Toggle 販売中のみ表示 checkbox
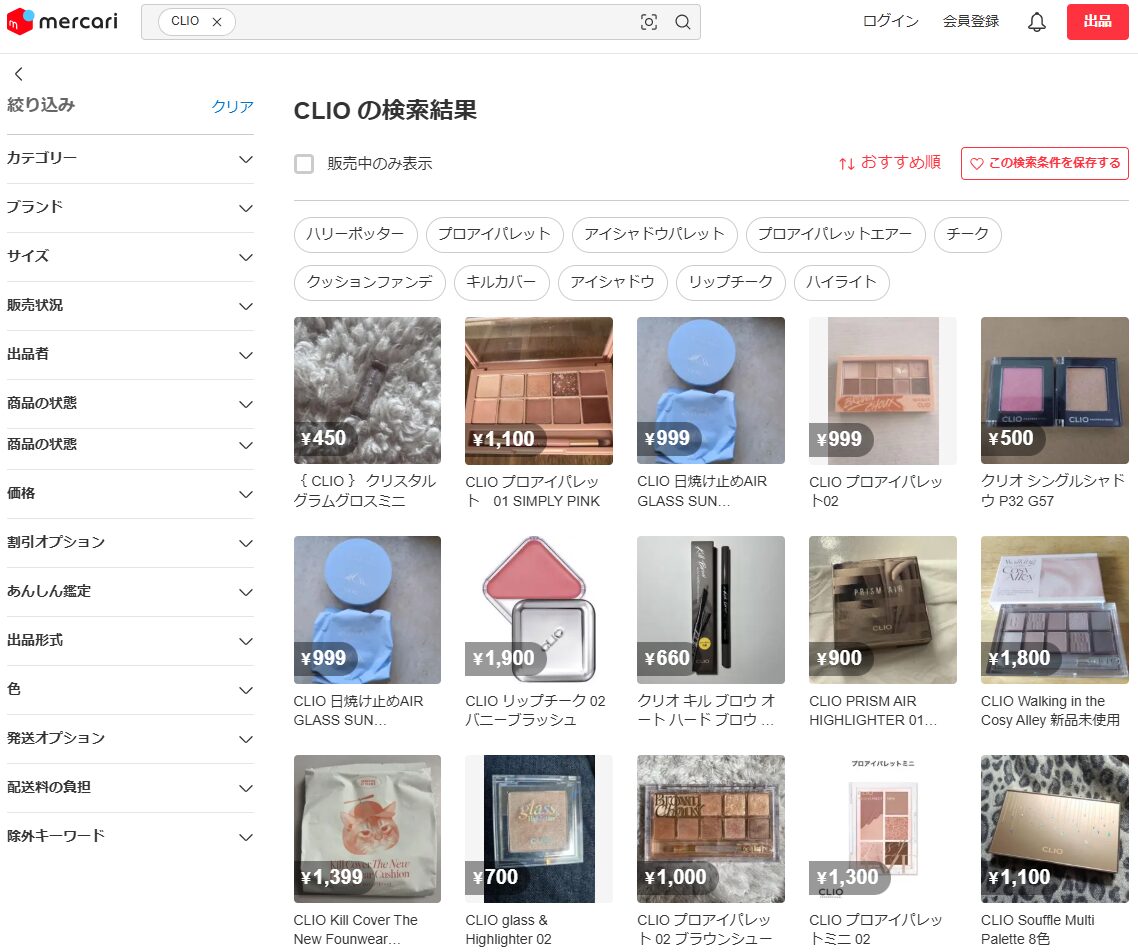This screenshot has height=952, width=1138. 304,164
